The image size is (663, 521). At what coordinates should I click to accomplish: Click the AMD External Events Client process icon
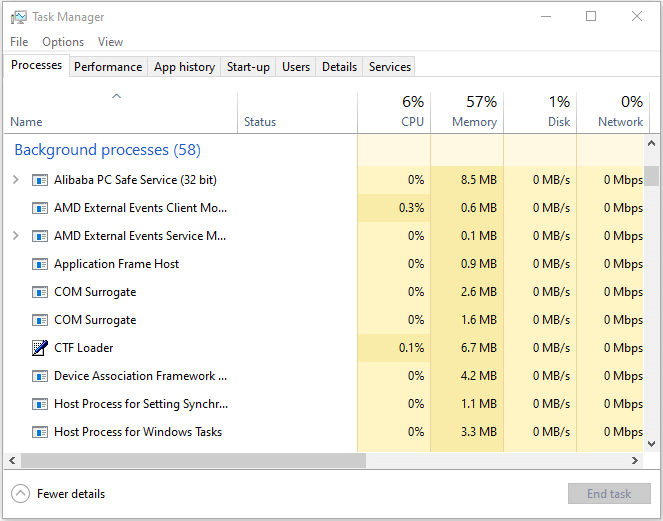(40, 208)
